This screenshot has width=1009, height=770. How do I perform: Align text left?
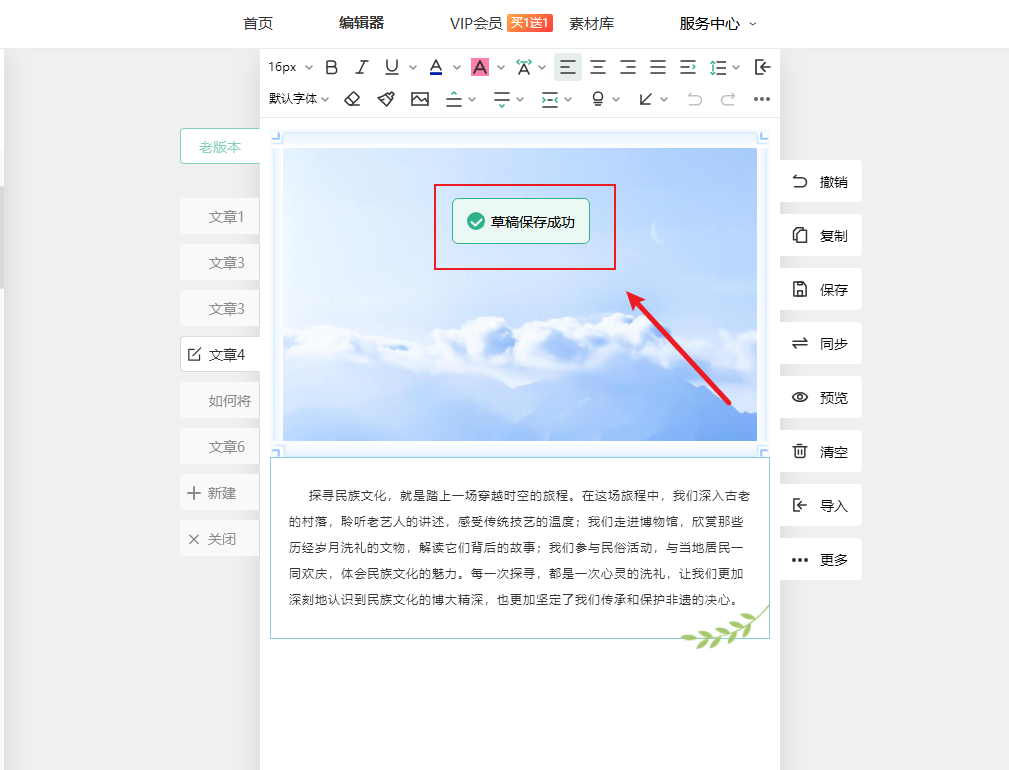pyautogui.click(x=568, y=67)
